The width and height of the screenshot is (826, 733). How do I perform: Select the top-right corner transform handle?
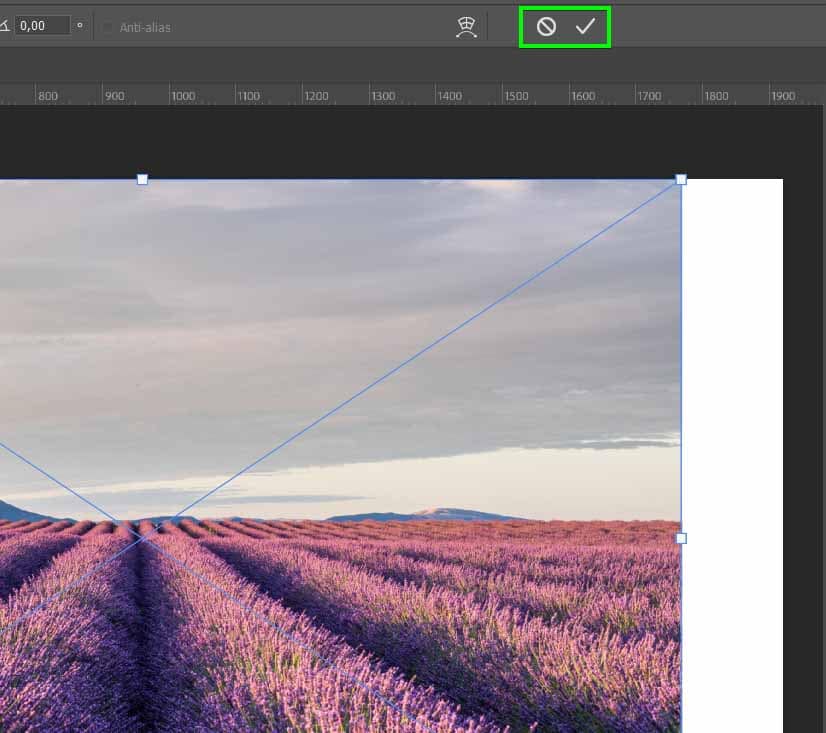click(681, 180)
